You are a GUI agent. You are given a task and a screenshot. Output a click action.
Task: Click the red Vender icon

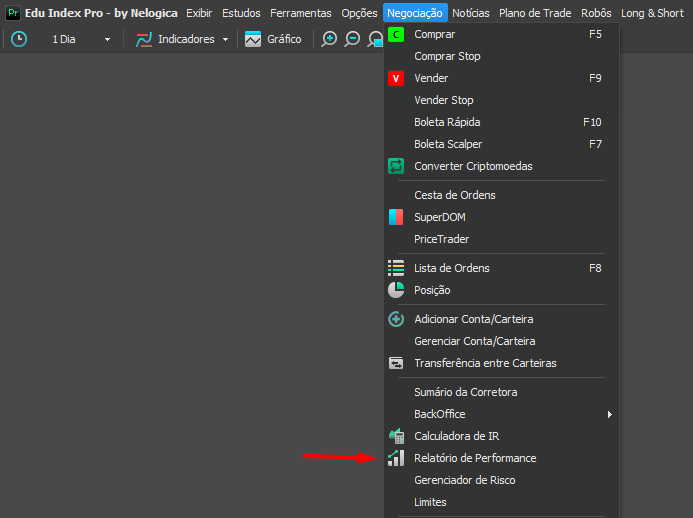[x=396, y=78]
